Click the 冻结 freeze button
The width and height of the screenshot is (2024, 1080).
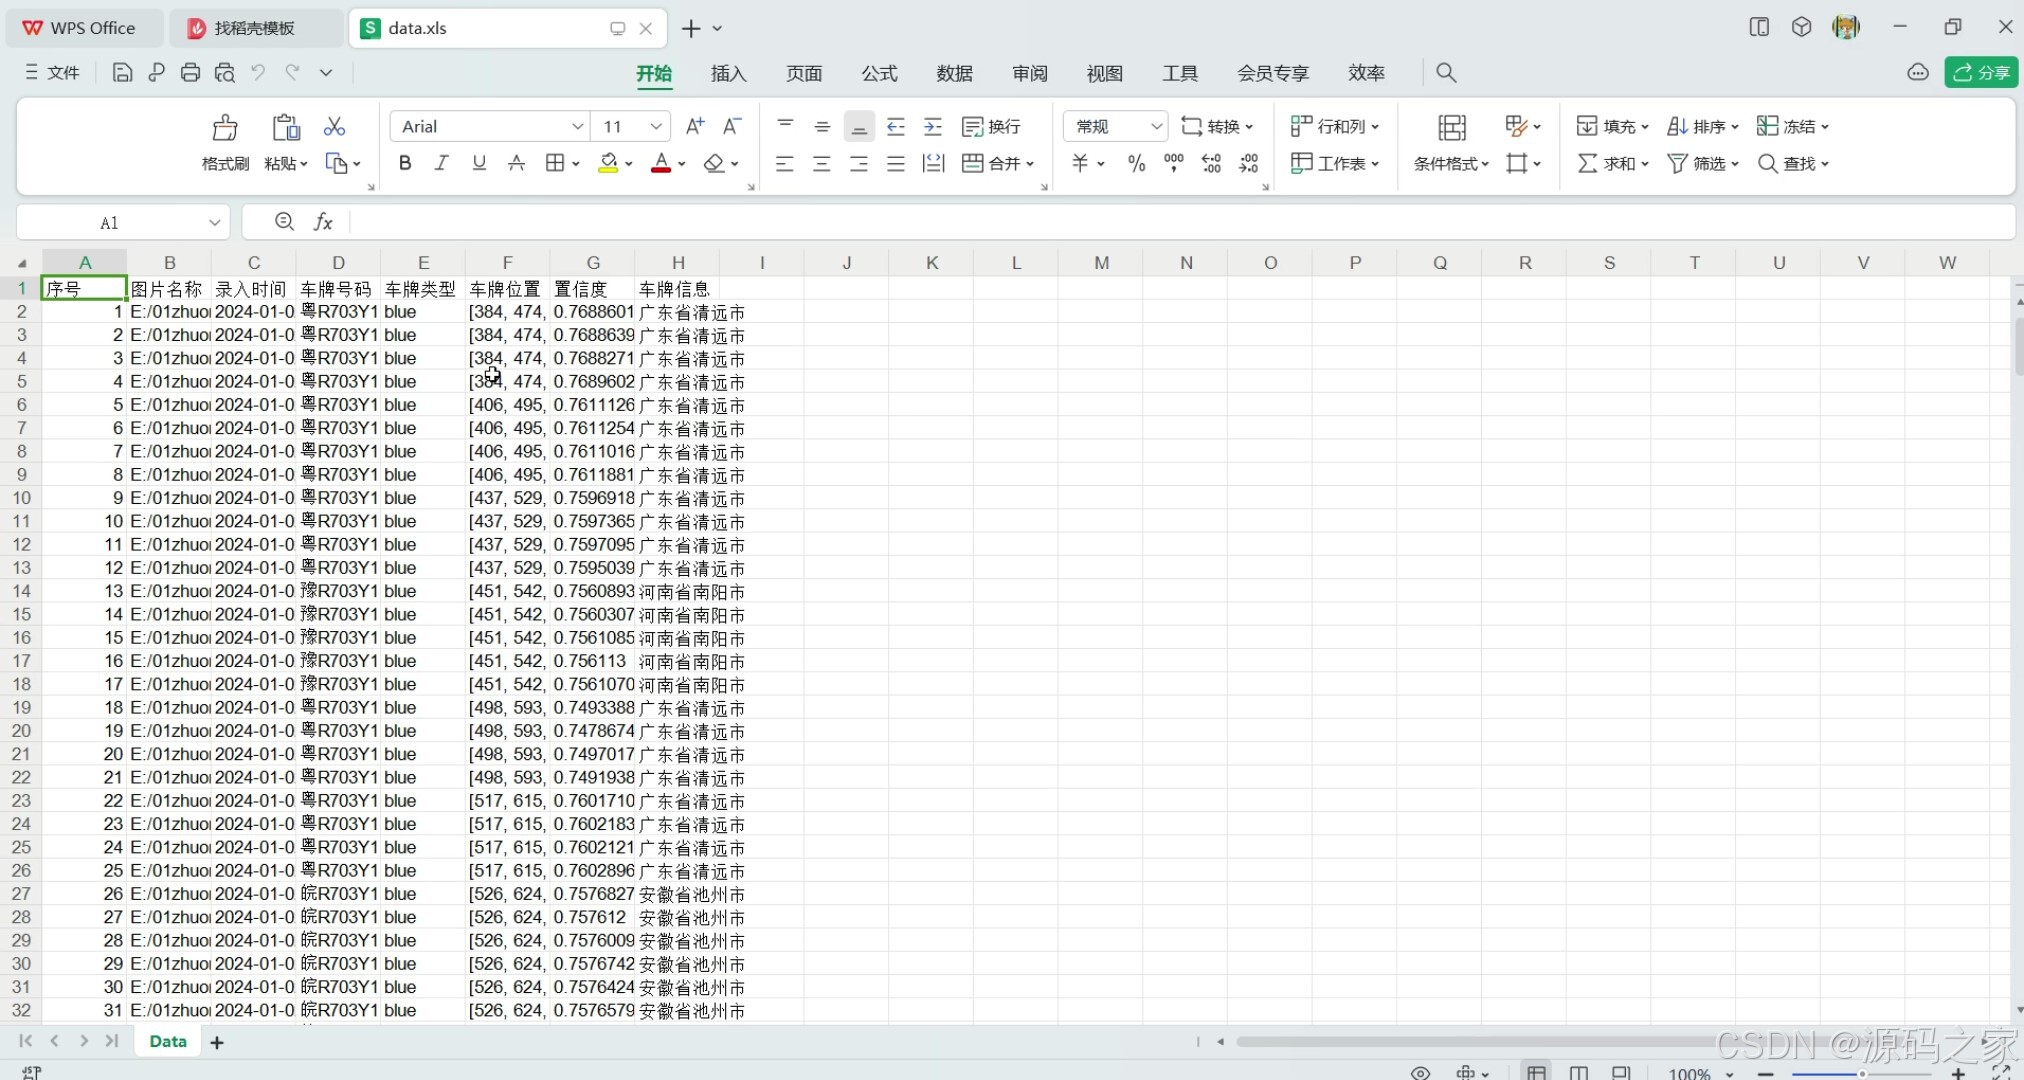click(x=1794, y=126)
